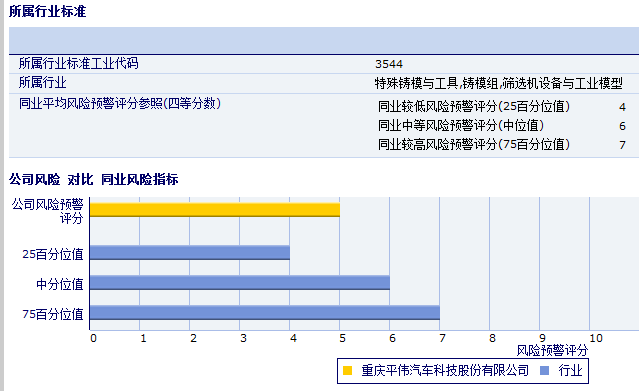Click the blank blue table header band
Image resolution: width=643 pixels, height=391 pixels.
[324, 40]
